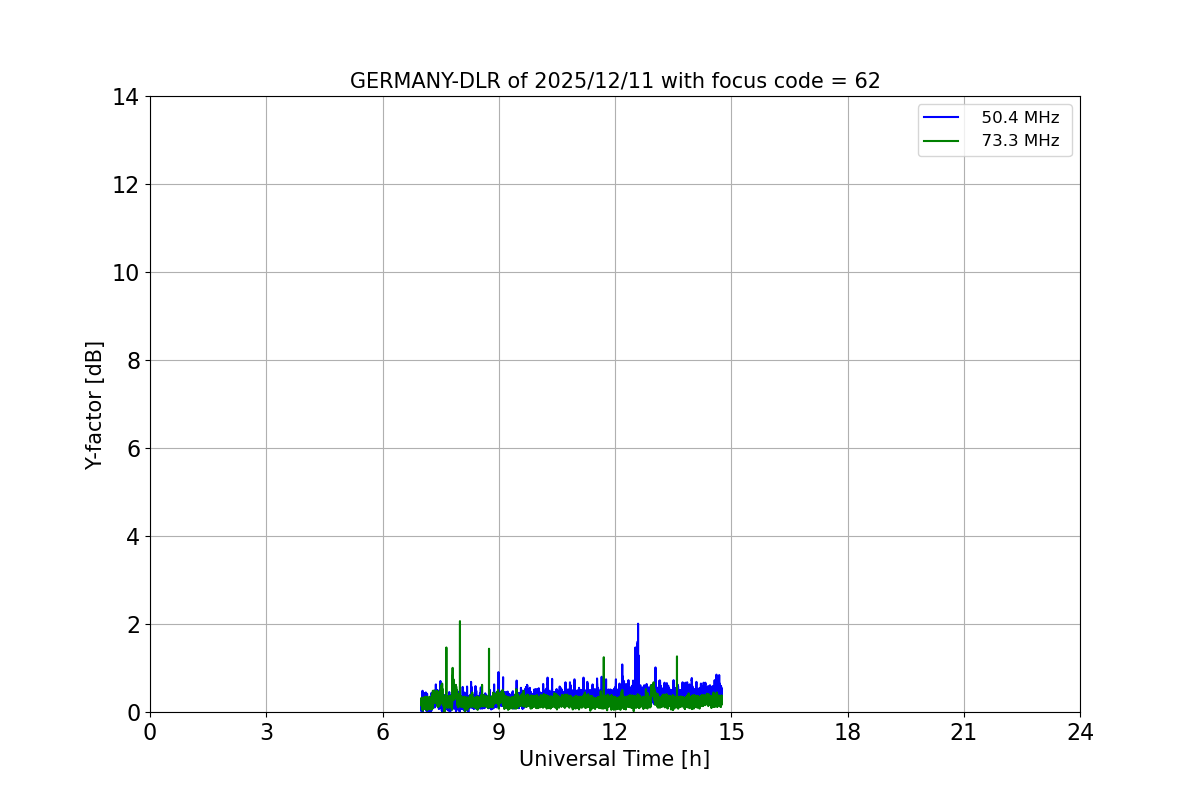Click y-axis tick label '10'
Image resolution: width=1200 pixels, height=800 pixels.
click(125, 273)
